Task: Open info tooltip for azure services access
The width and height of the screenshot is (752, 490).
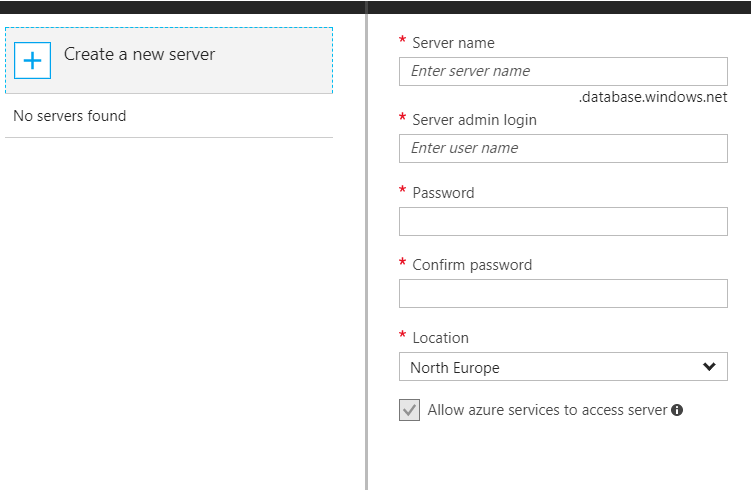Action: pyautogui.click(x=677, y=410)
